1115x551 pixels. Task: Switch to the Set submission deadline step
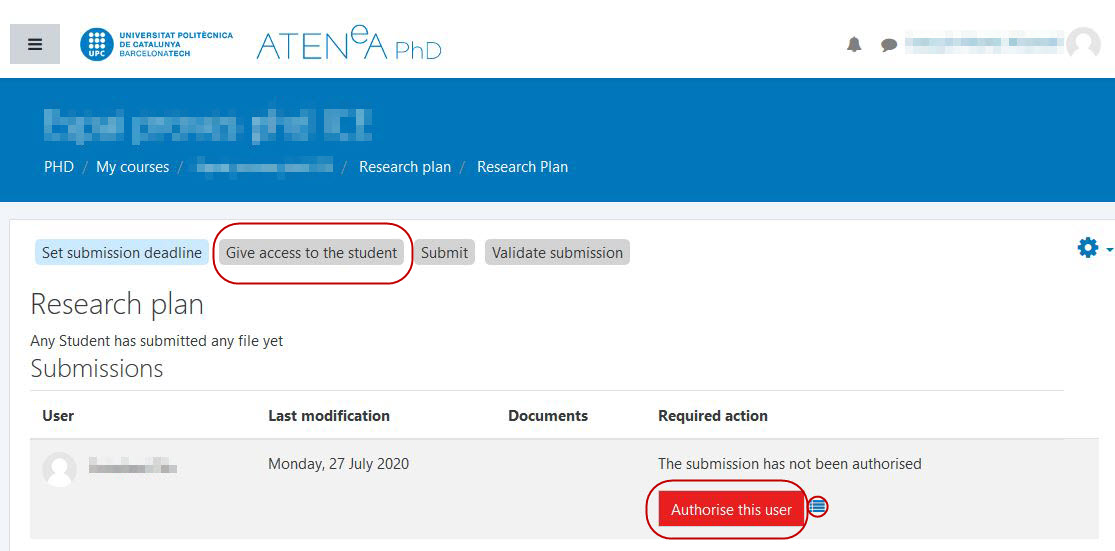pos(122,253)
